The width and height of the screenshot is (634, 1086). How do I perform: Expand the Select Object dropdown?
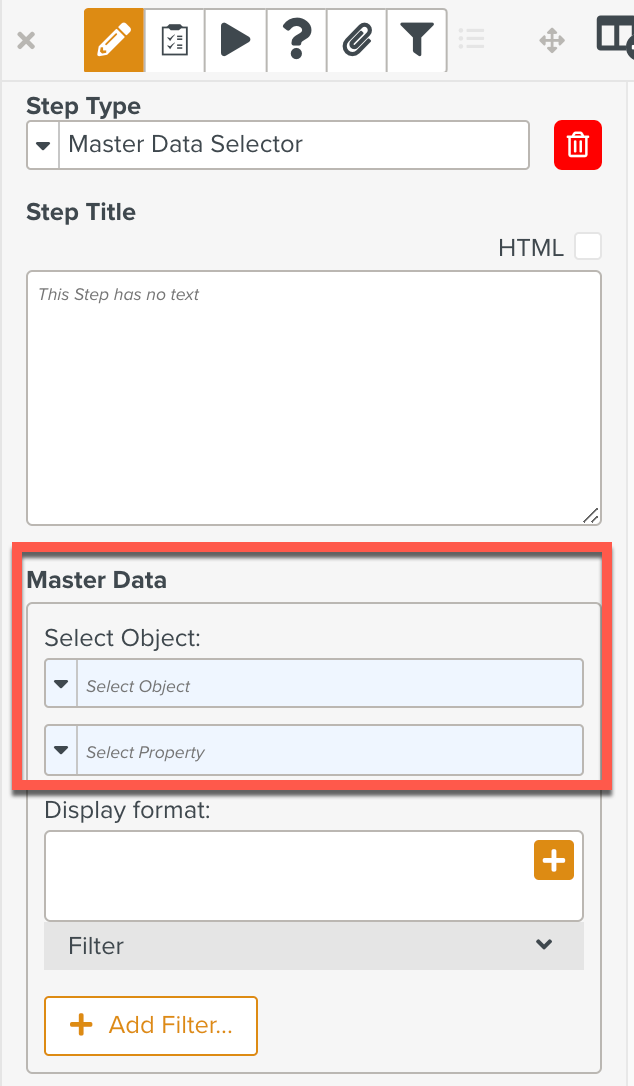[61, 684]
